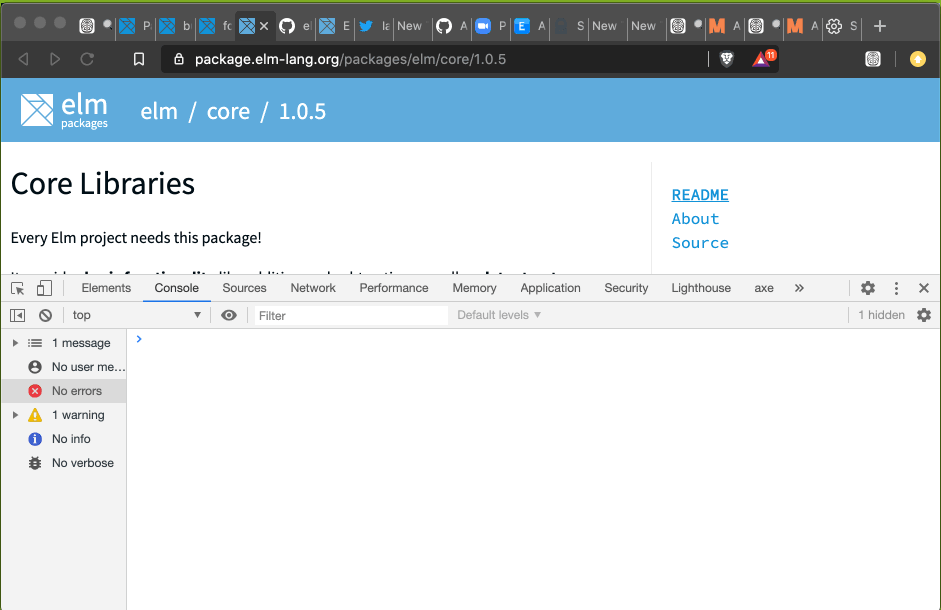Open Brave Rewards triangle icon
941x610 pixels.
[x=762, y=59]
